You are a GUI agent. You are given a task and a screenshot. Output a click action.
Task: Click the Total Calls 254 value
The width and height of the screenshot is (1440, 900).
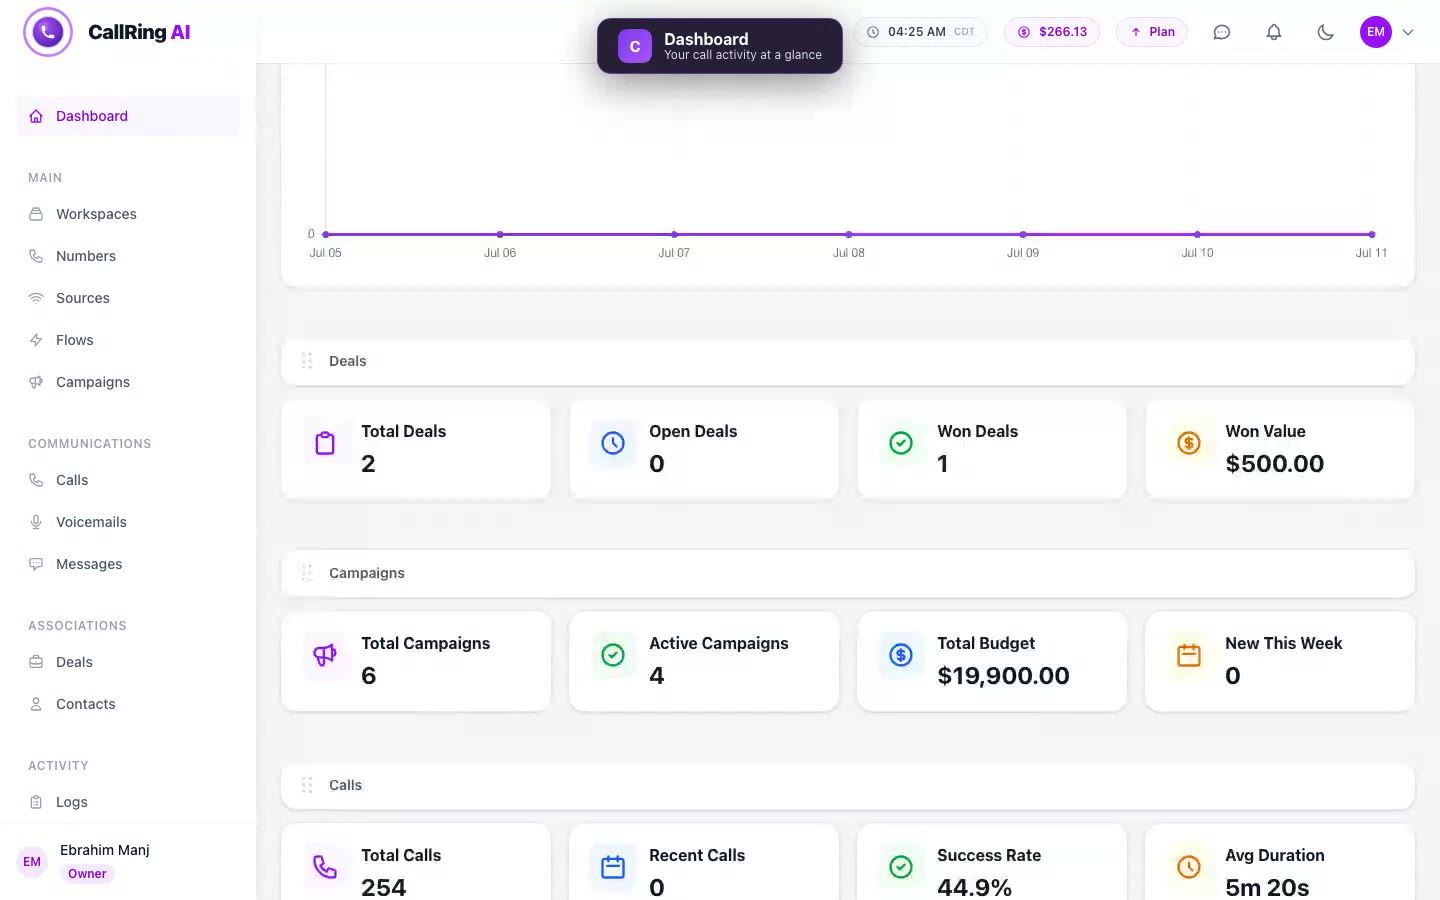(x=384, y=887)
